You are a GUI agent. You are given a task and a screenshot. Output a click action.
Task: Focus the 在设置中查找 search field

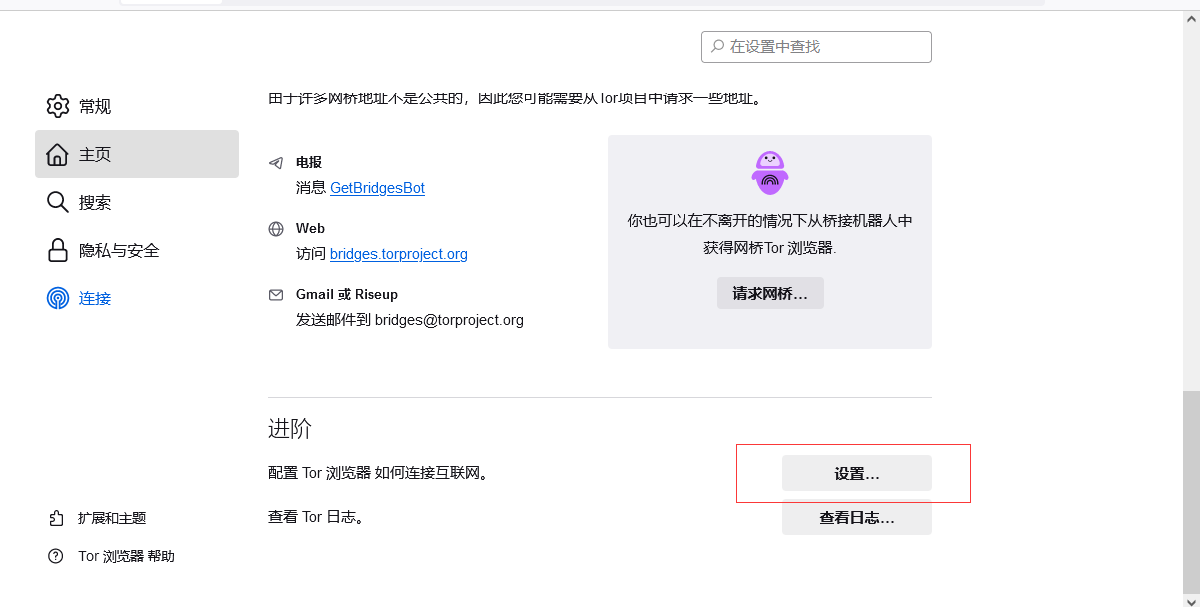click(x=816, y=47)
